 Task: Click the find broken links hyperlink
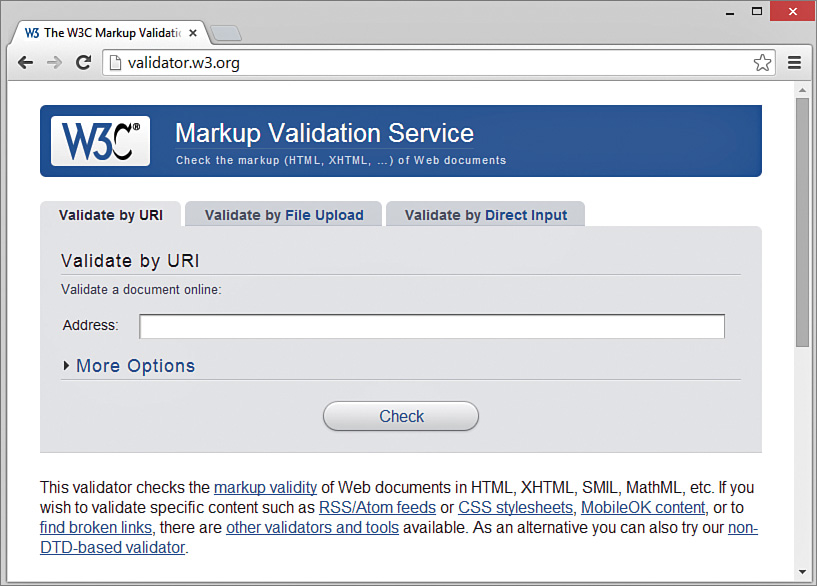(95, 527)
